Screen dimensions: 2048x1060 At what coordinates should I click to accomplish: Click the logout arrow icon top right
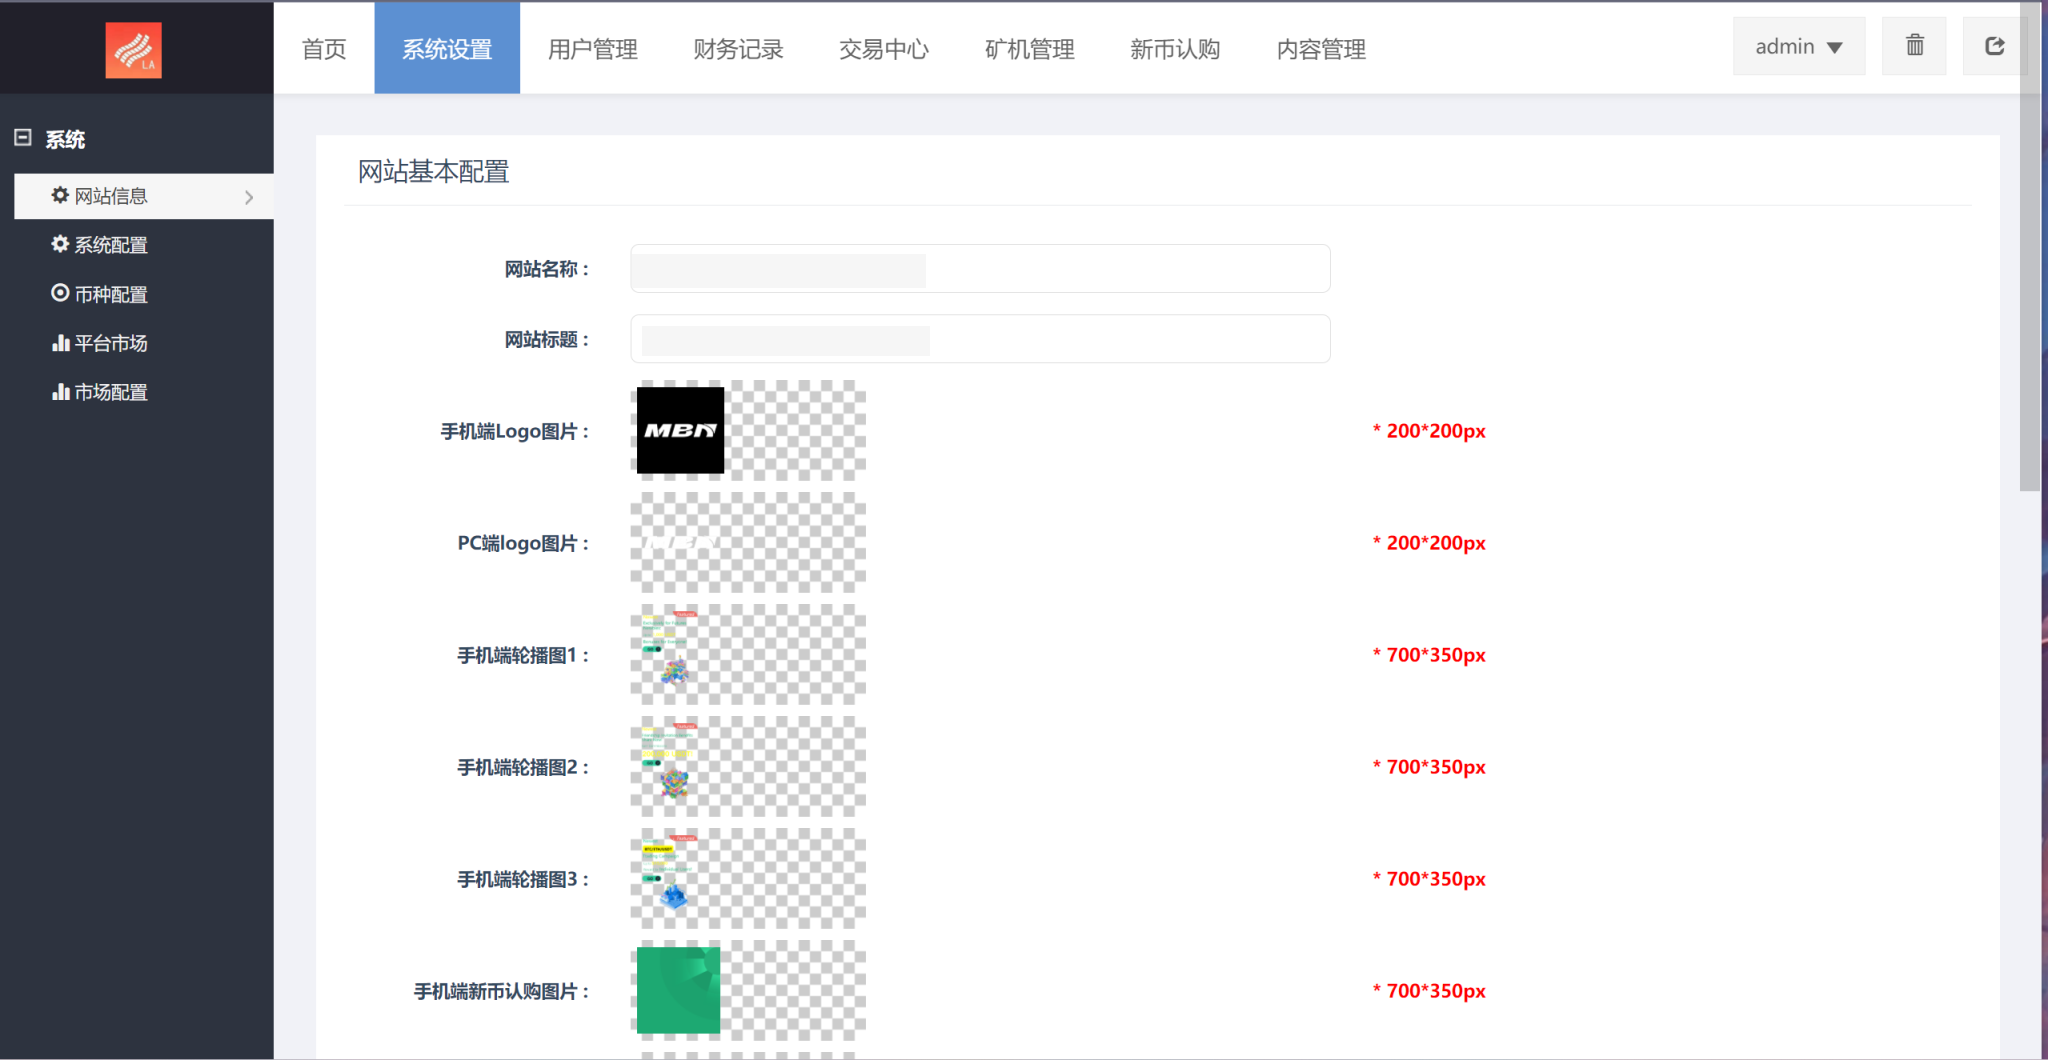click(1994, 45)
